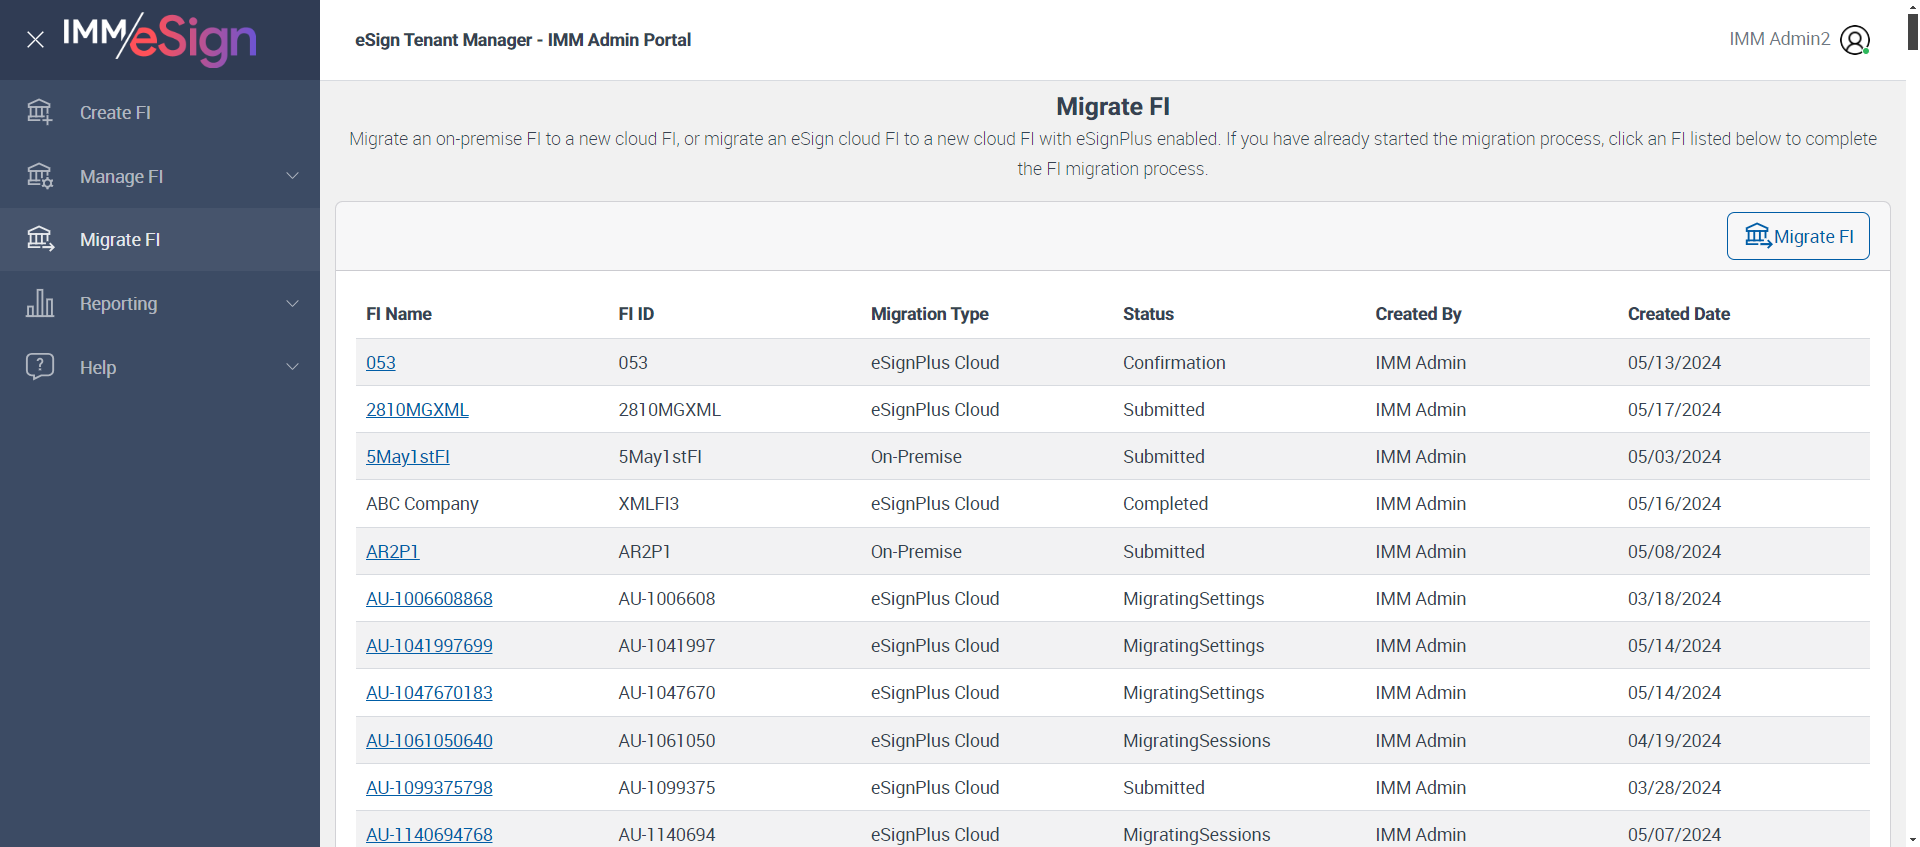Click the Migrate FI sidebar icon
1920x847 pixels.
click(x=40, y=239)
